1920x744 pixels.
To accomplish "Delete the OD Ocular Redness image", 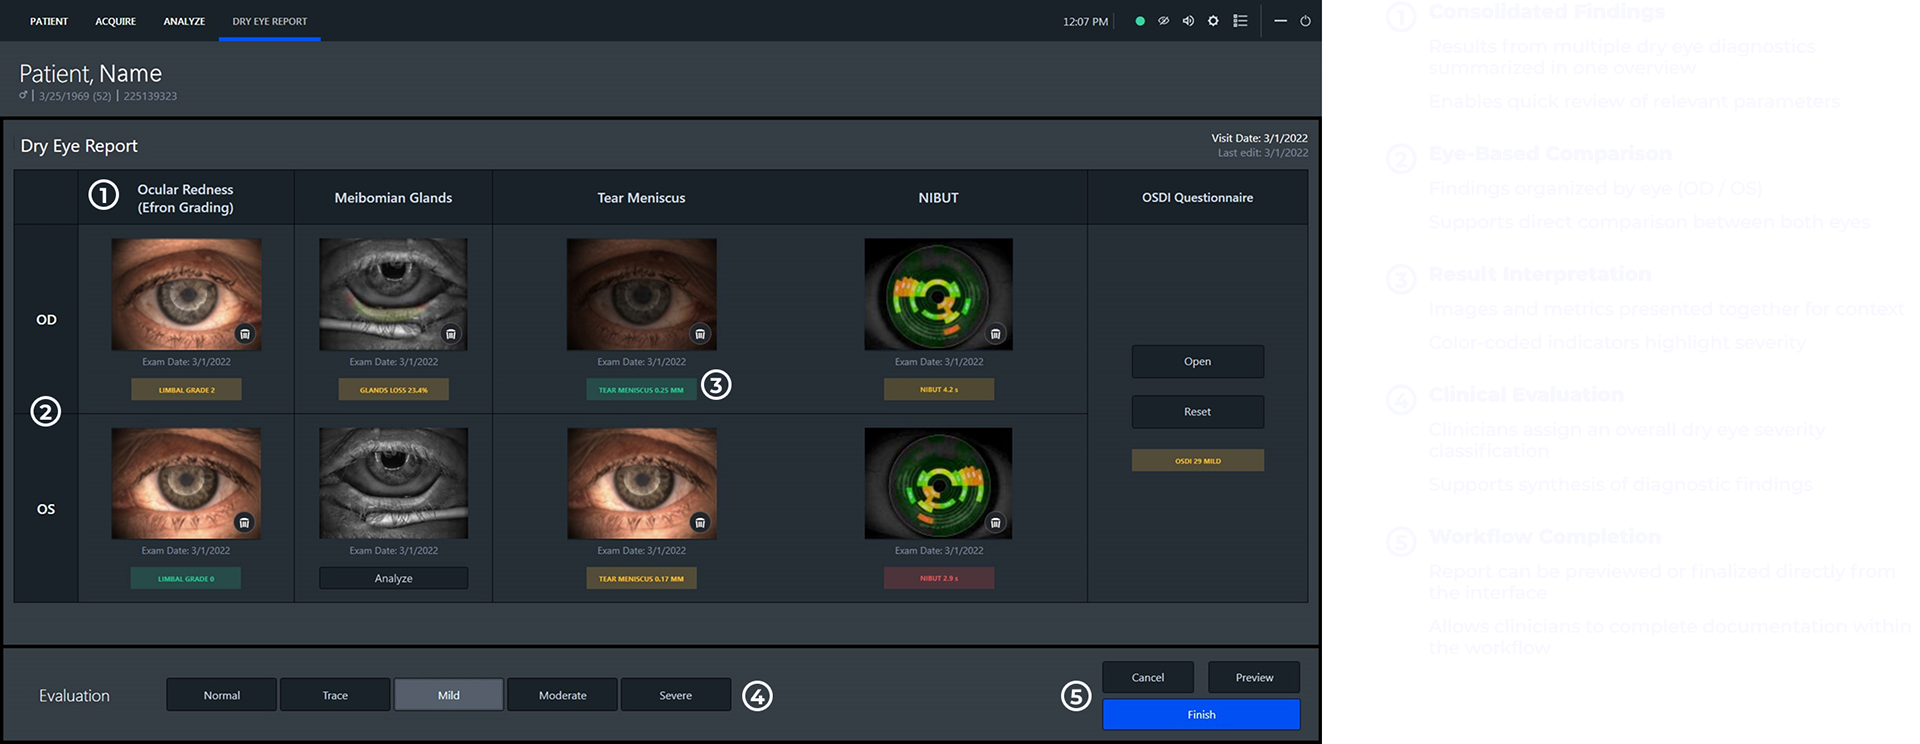I will [245, 334].
